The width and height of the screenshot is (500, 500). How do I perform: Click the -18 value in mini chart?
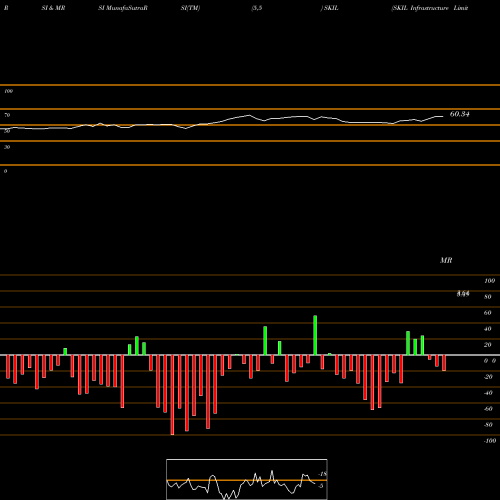(x=323, y=474)
